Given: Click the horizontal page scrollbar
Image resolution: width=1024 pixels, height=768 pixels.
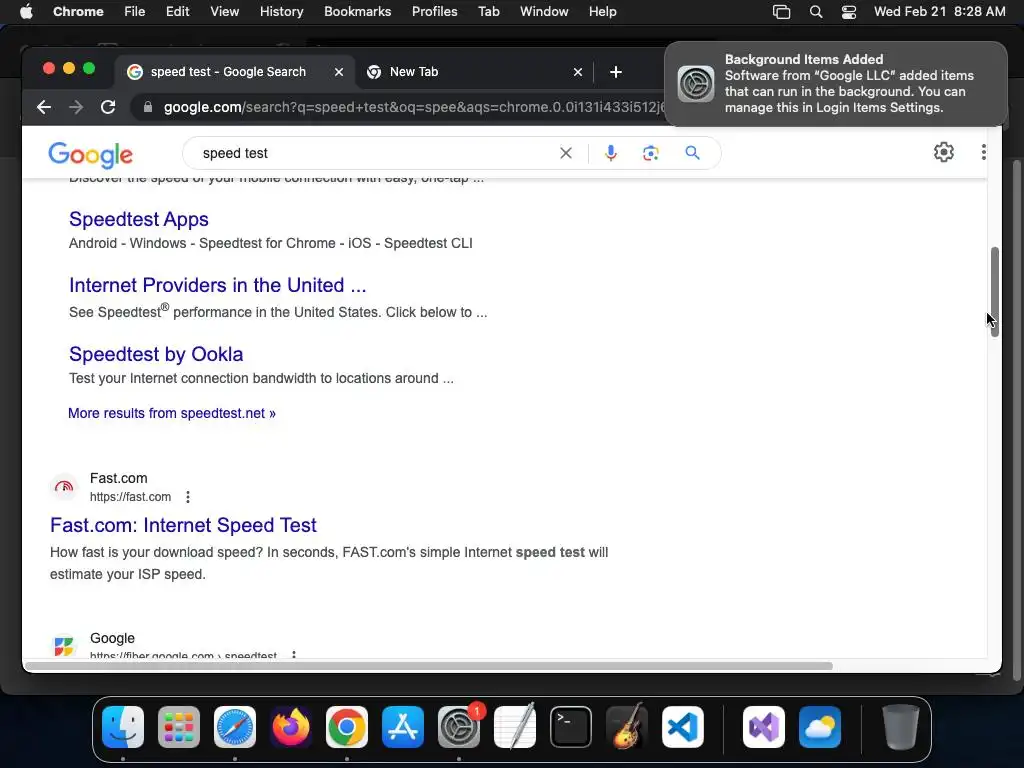Looking at the screenshot, I should point(428,666).
